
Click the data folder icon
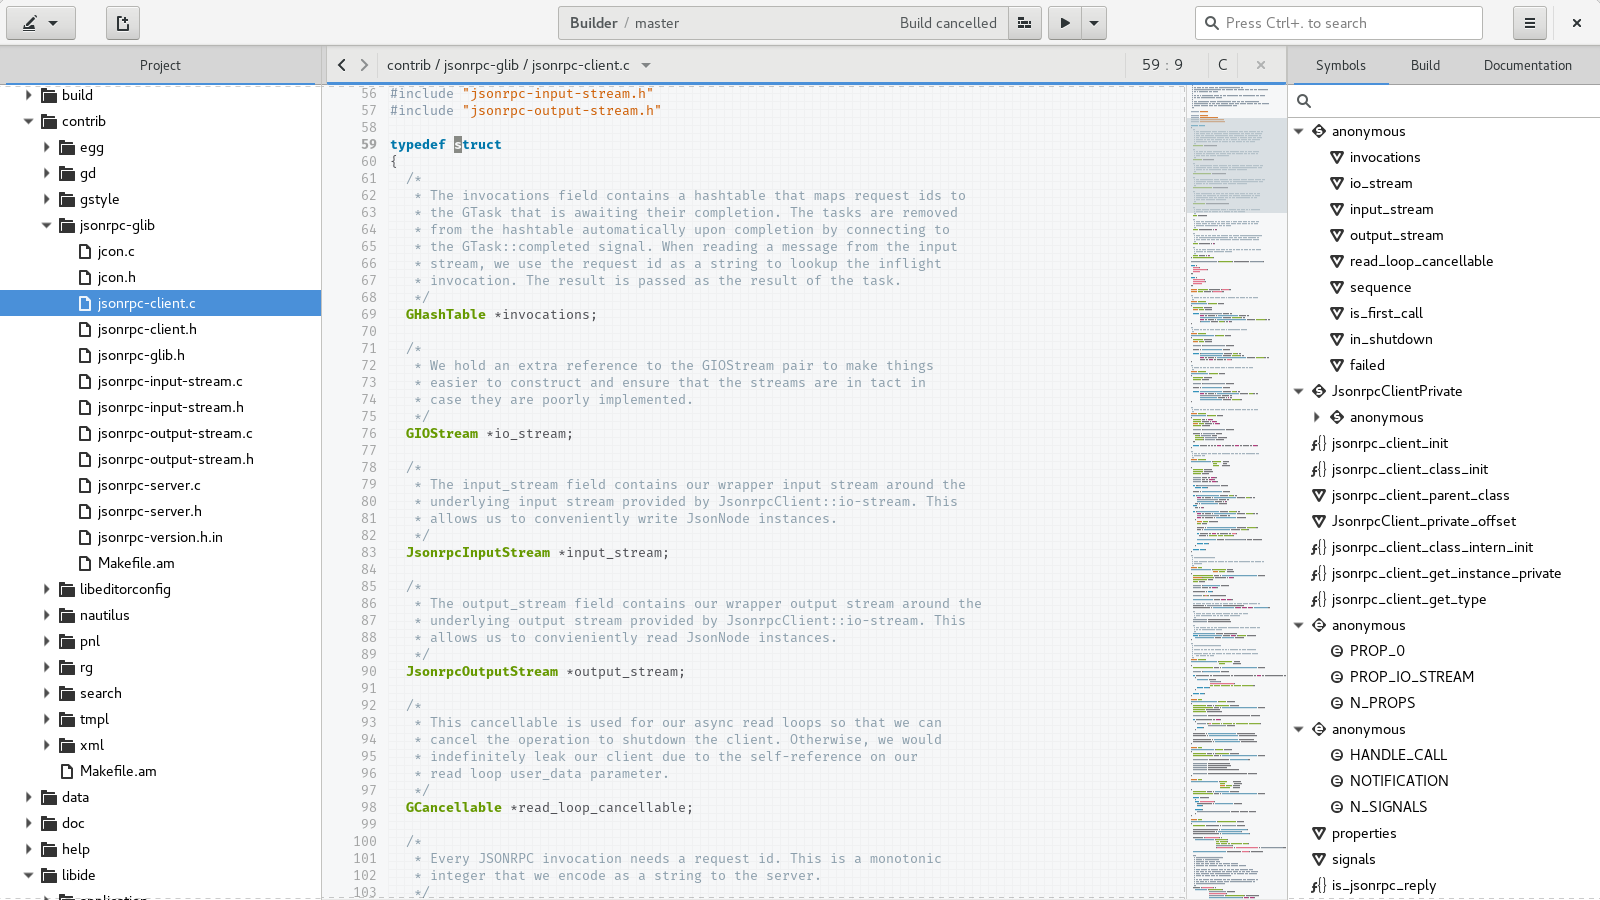coord(49,797)
